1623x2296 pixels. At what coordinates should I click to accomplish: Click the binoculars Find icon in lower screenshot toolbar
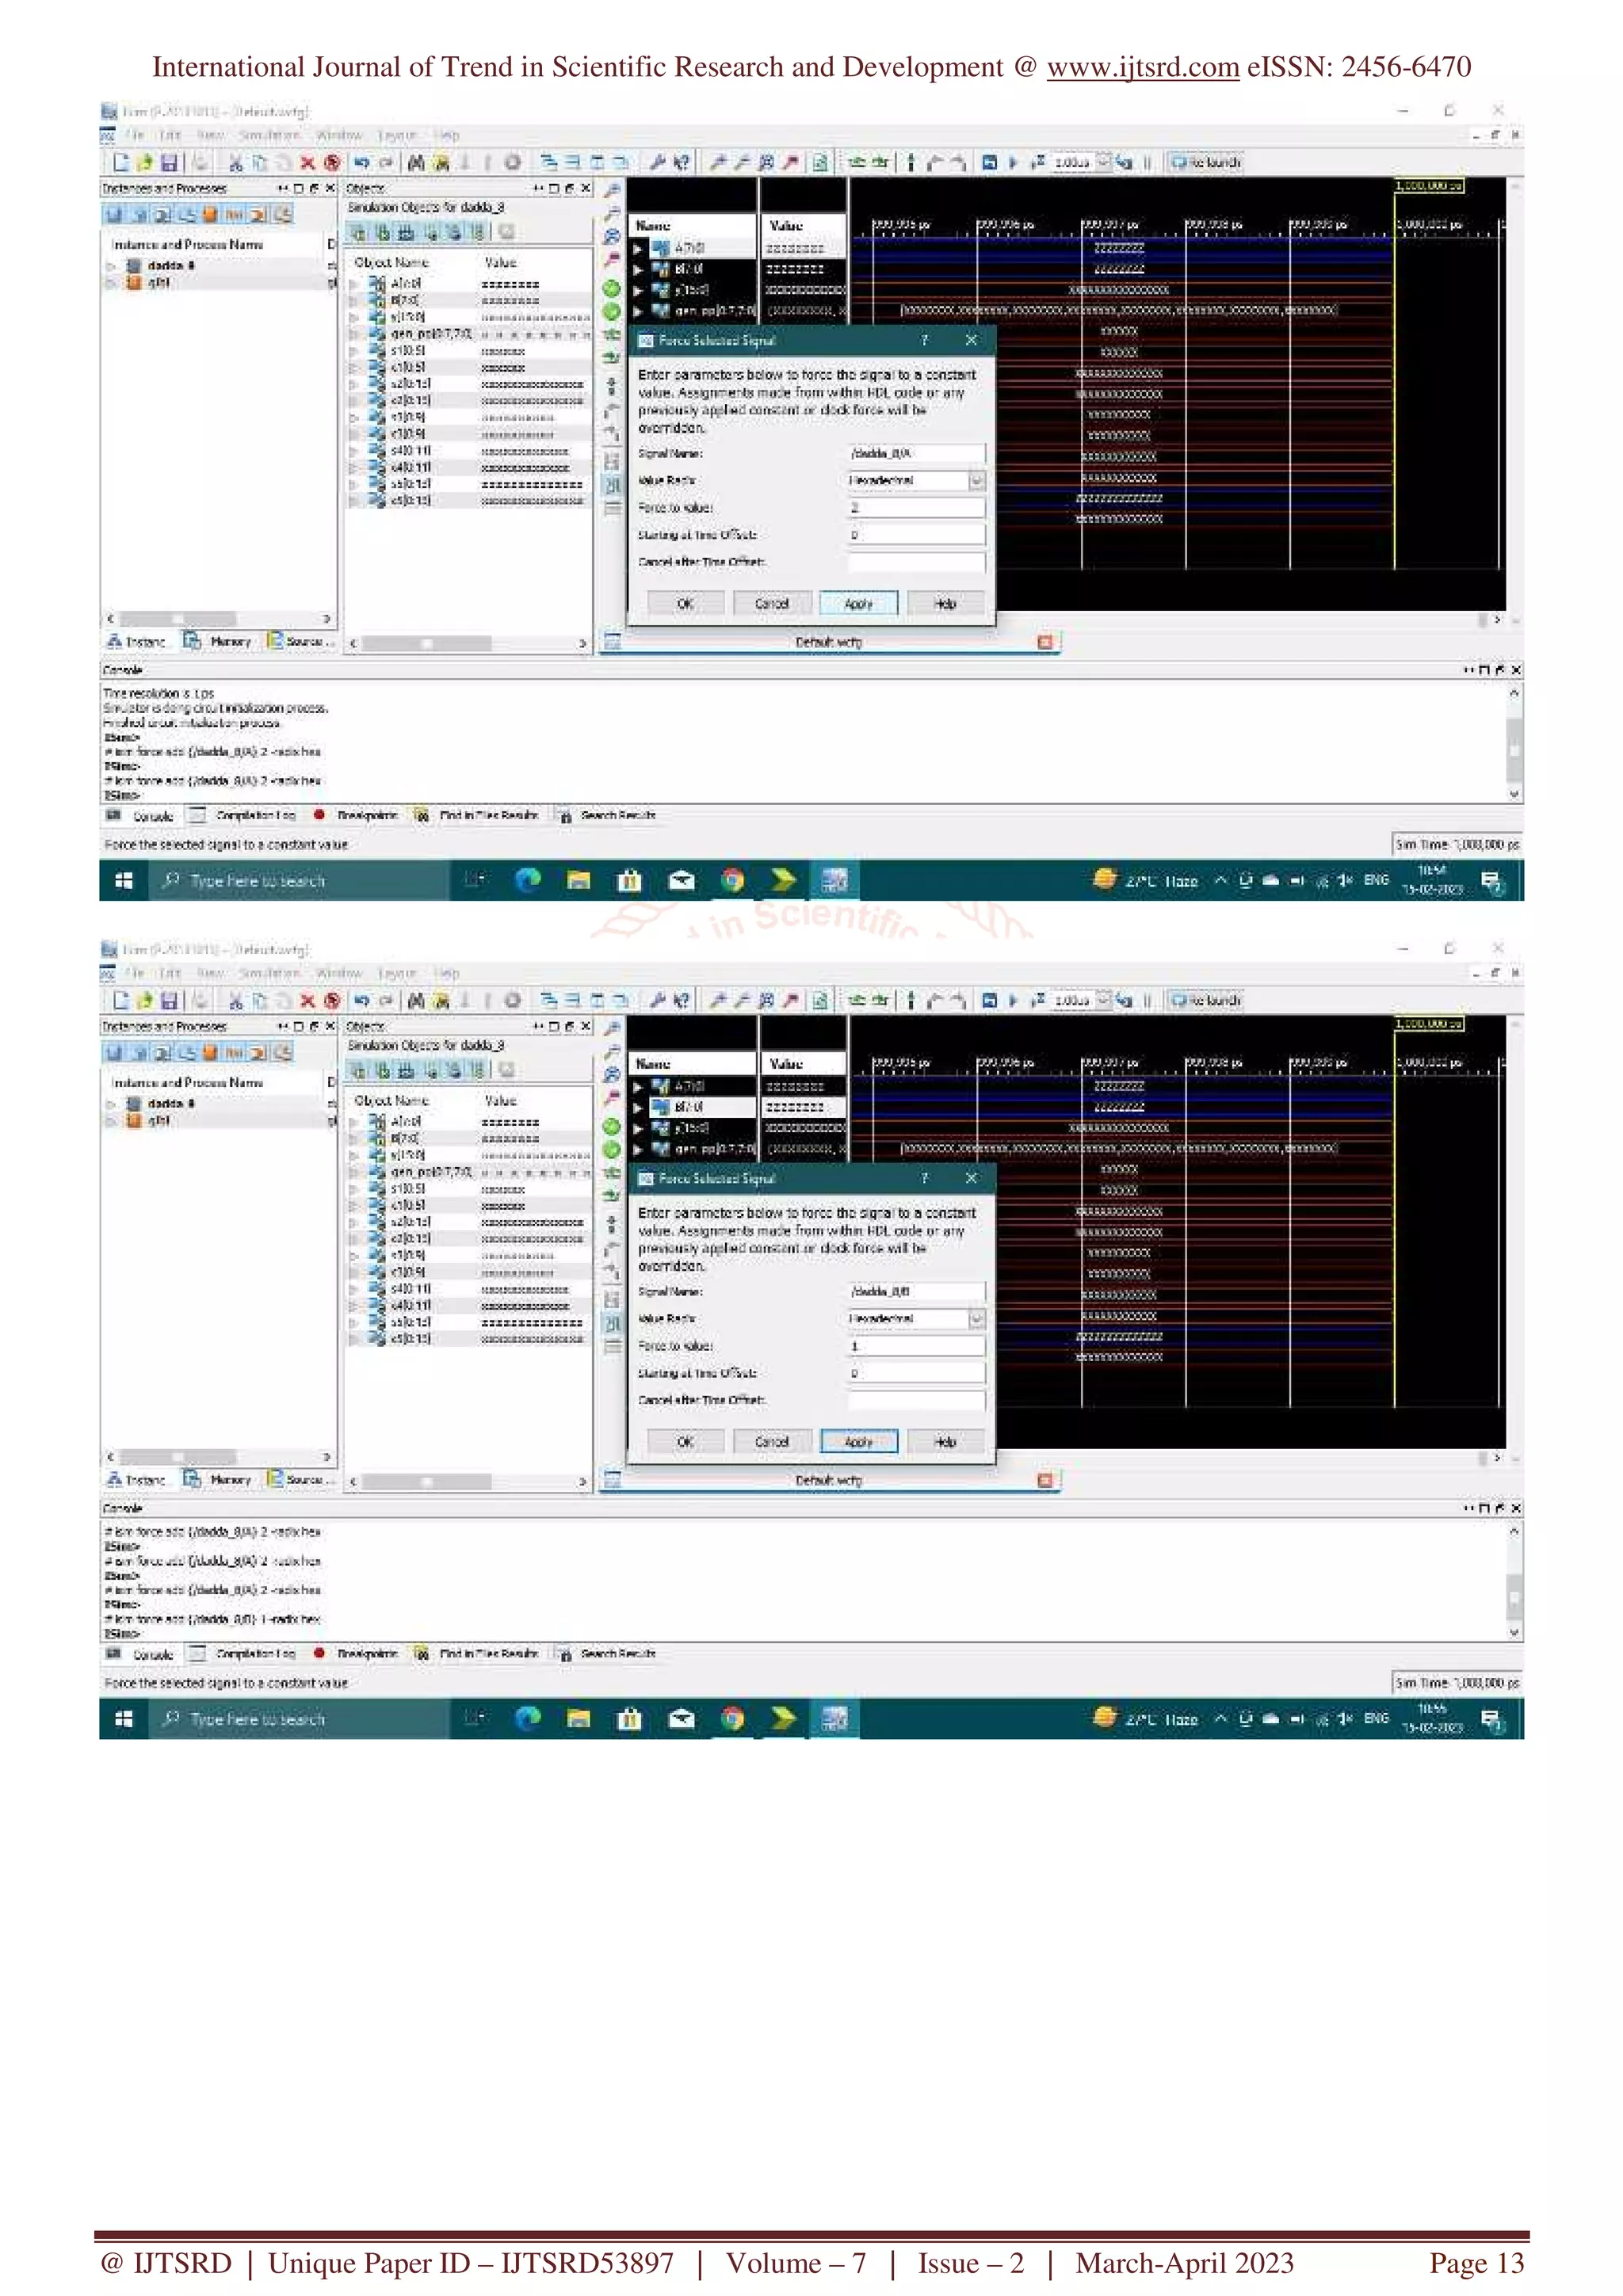coord(416,1001)
